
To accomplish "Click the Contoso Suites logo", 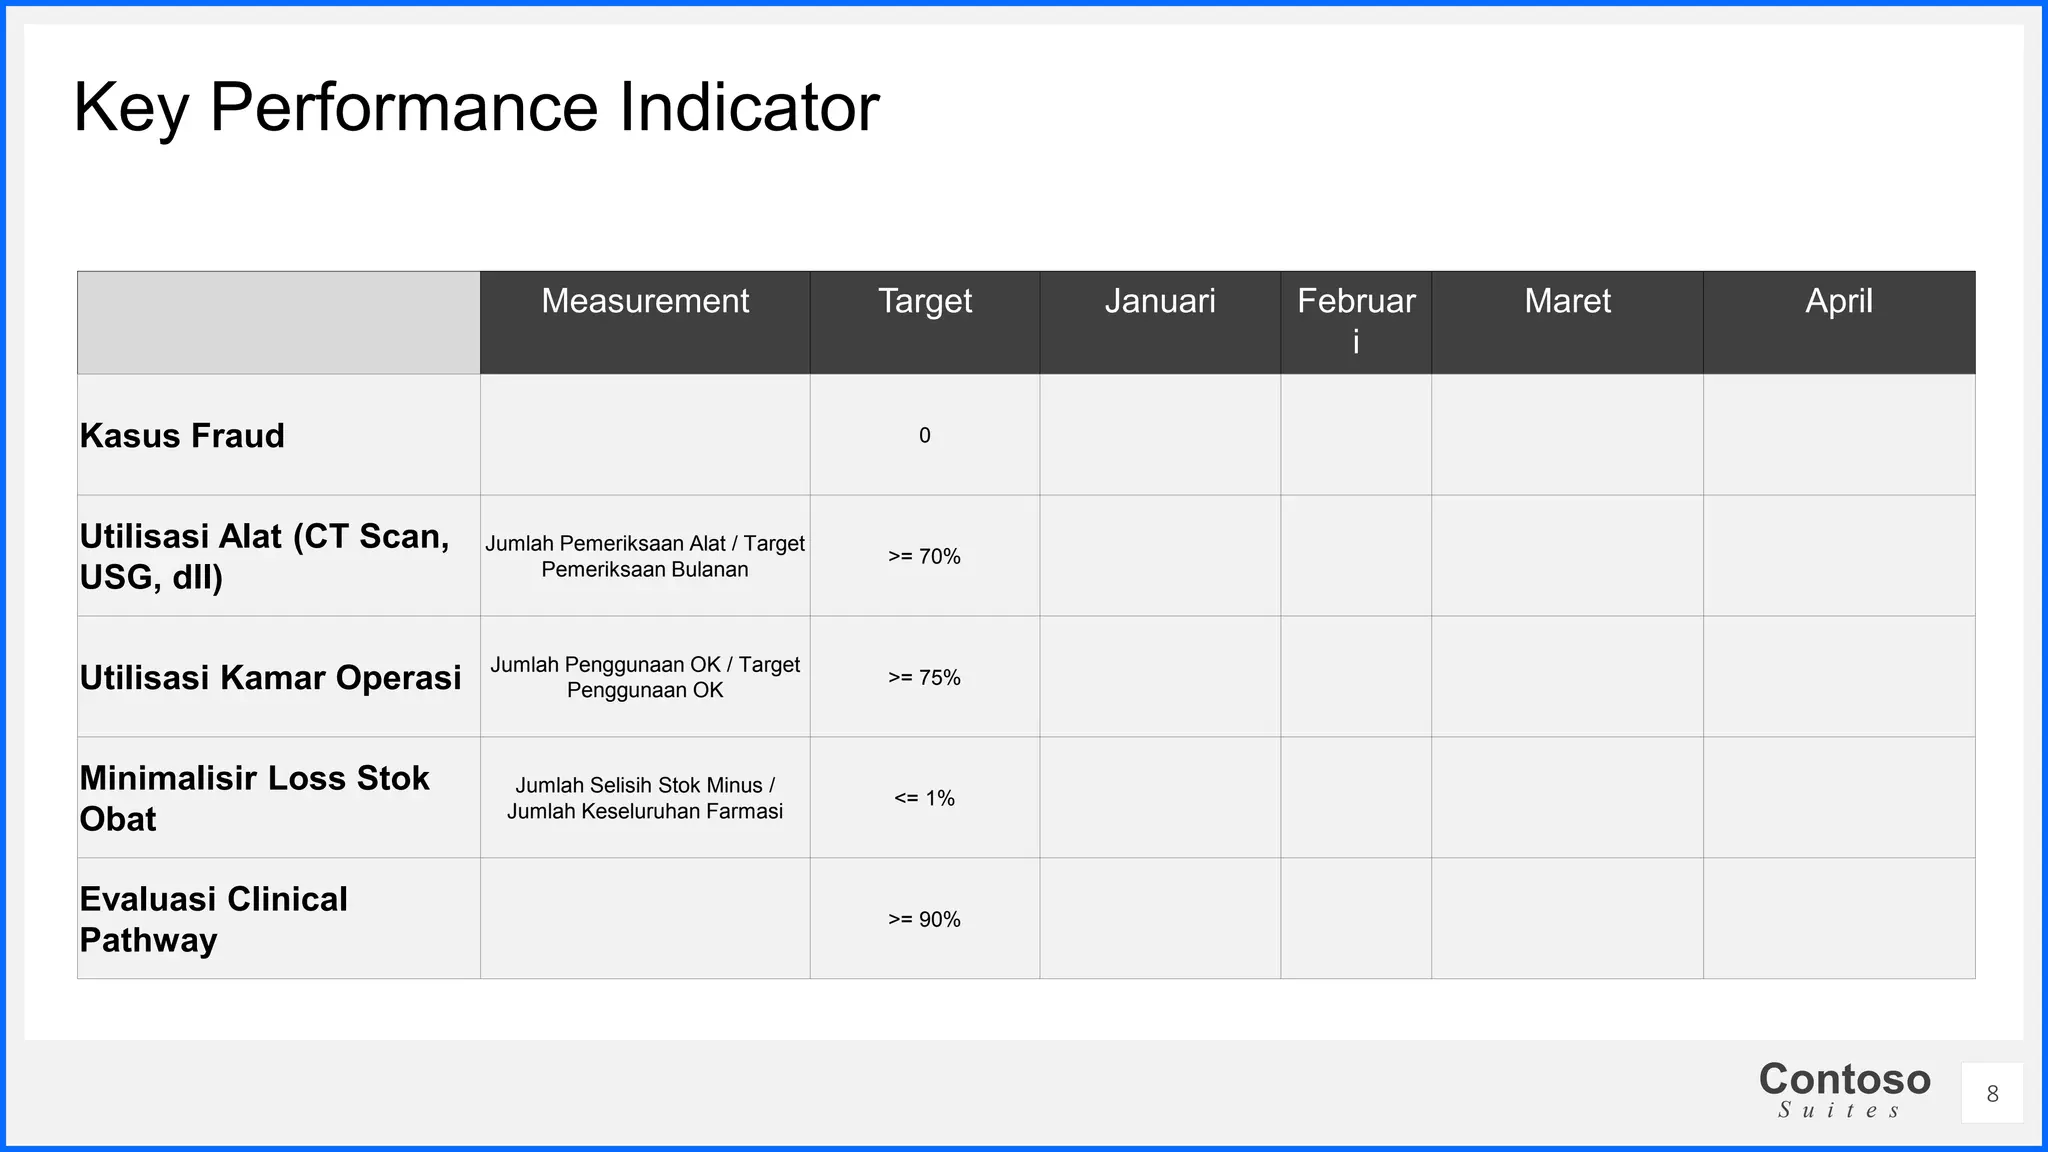I will 1844,1089.
